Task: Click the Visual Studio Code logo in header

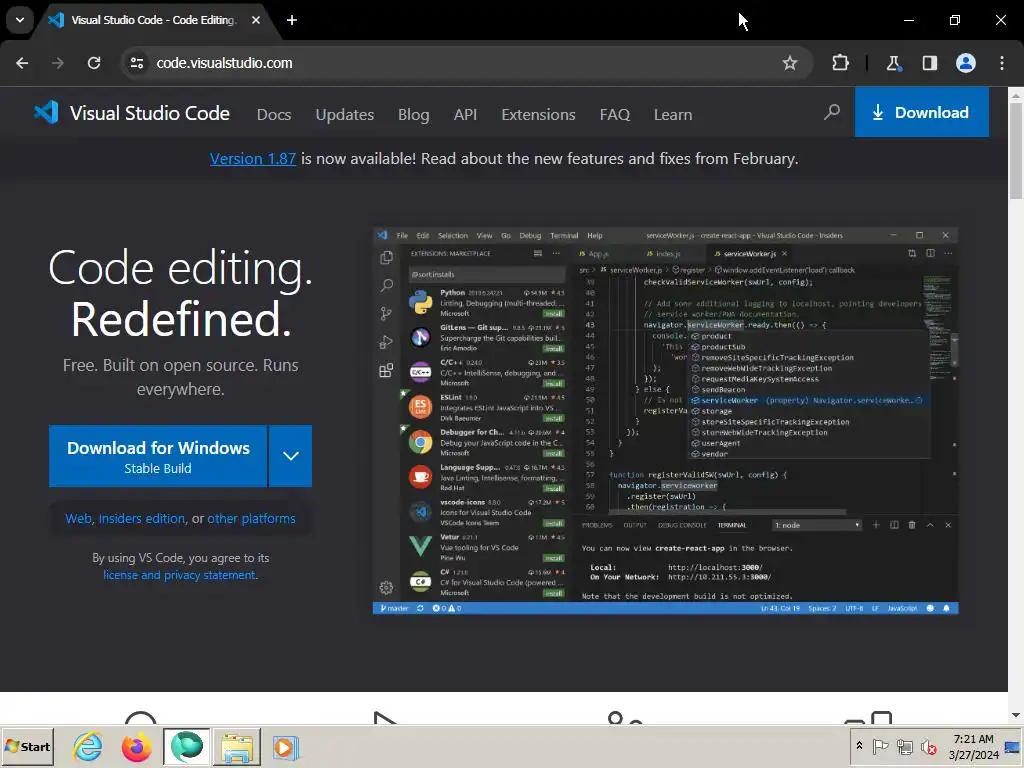Action: pyautogui.click(x=132, y=113)
